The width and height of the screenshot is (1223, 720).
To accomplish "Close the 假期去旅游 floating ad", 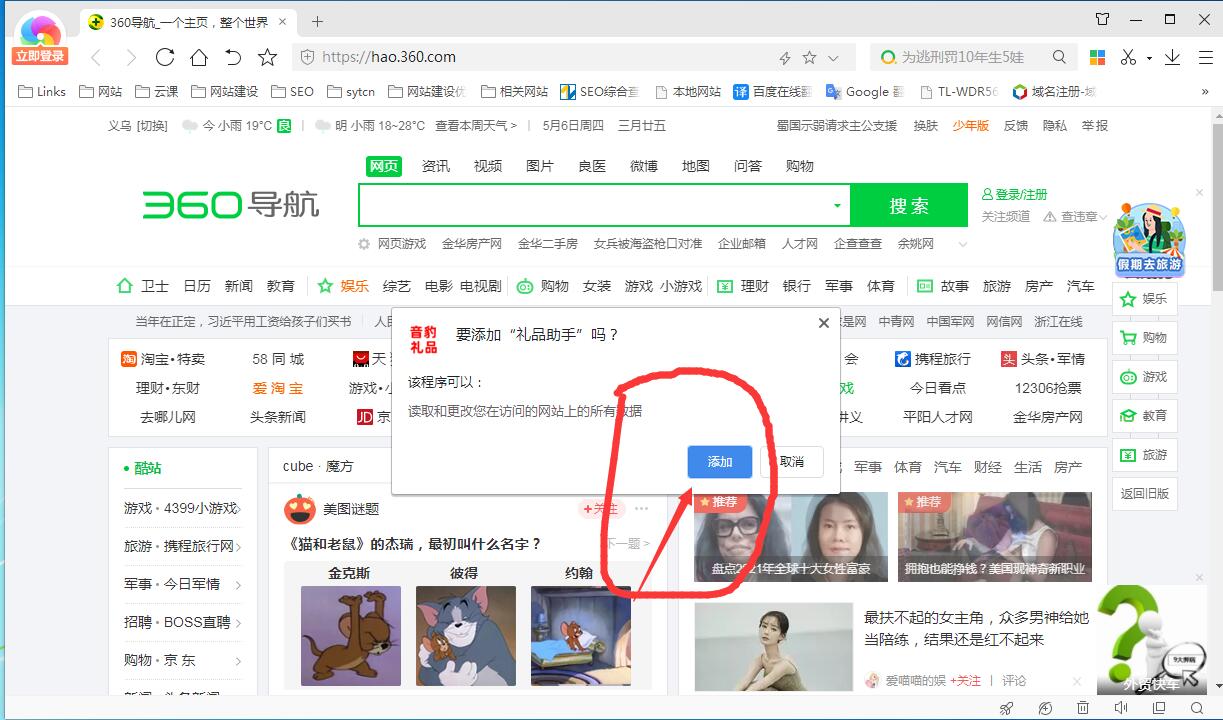I will [1200, 192].
